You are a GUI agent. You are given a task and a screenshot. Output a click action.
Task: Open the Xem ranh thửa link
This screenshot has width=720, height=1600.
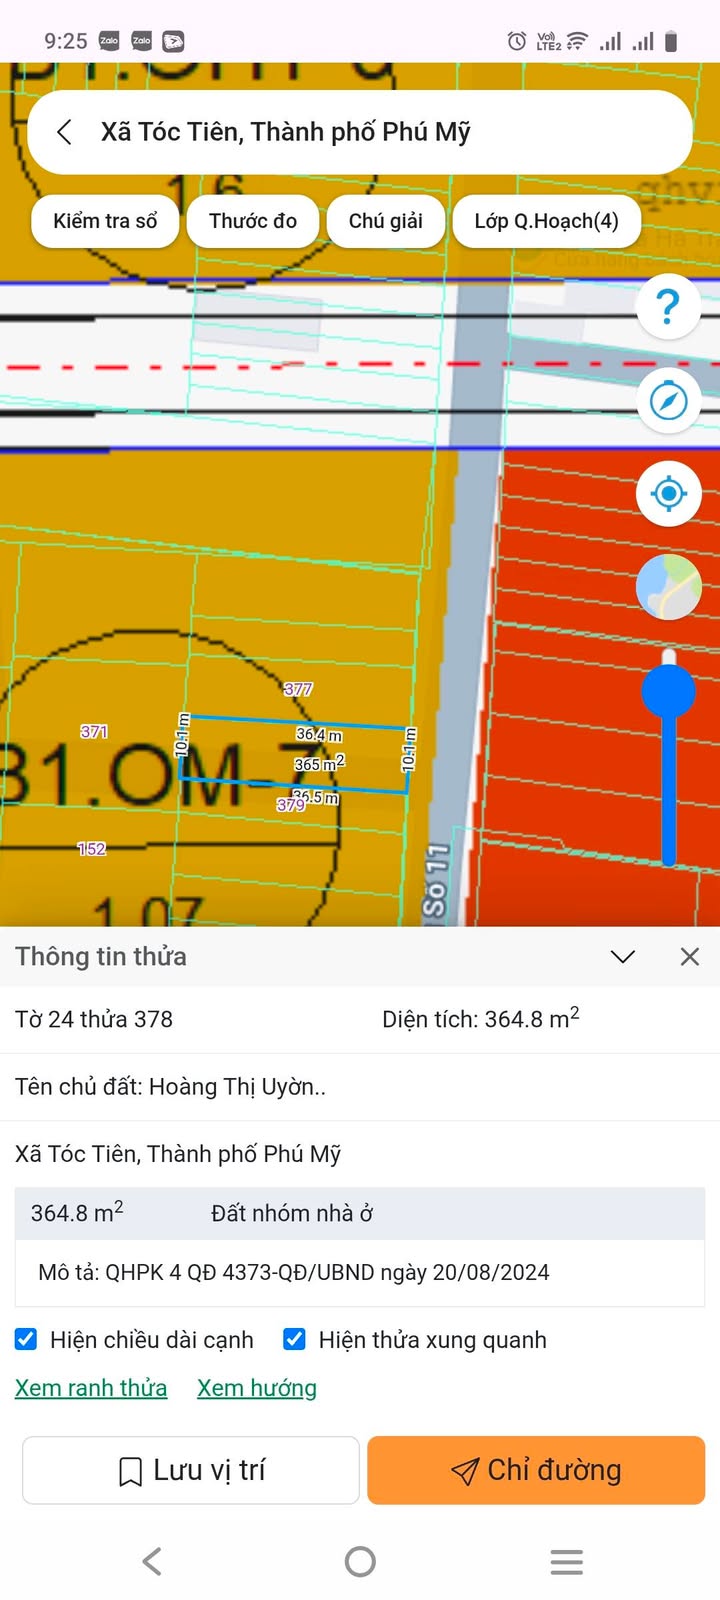(91, 1388)
